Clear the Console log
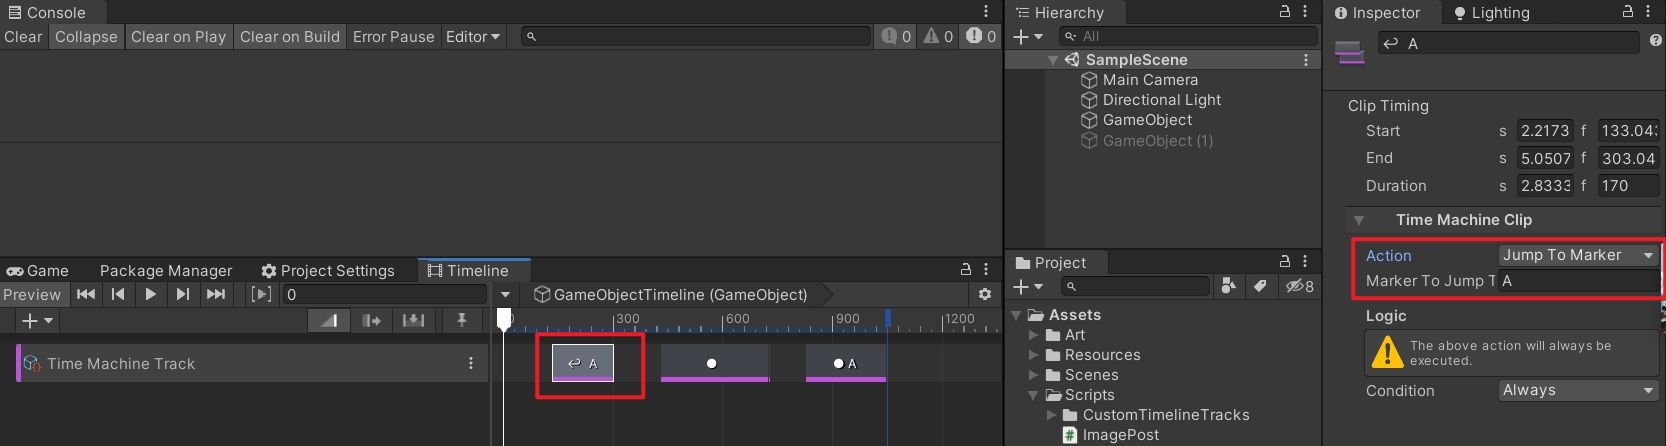1666x446 pixels. 23,36
